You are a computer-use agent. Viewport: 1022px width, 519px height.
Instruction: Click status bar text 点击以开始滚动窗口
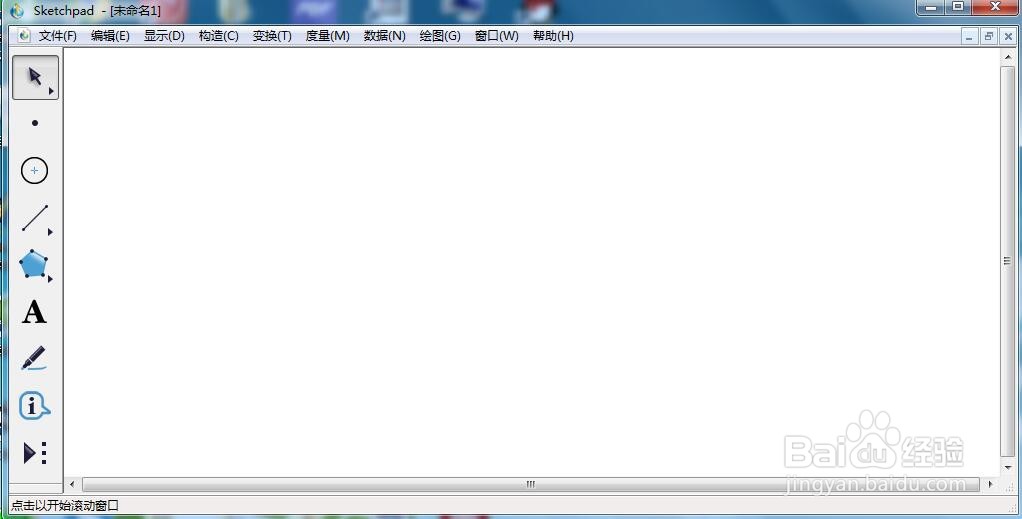pos(65,505)
